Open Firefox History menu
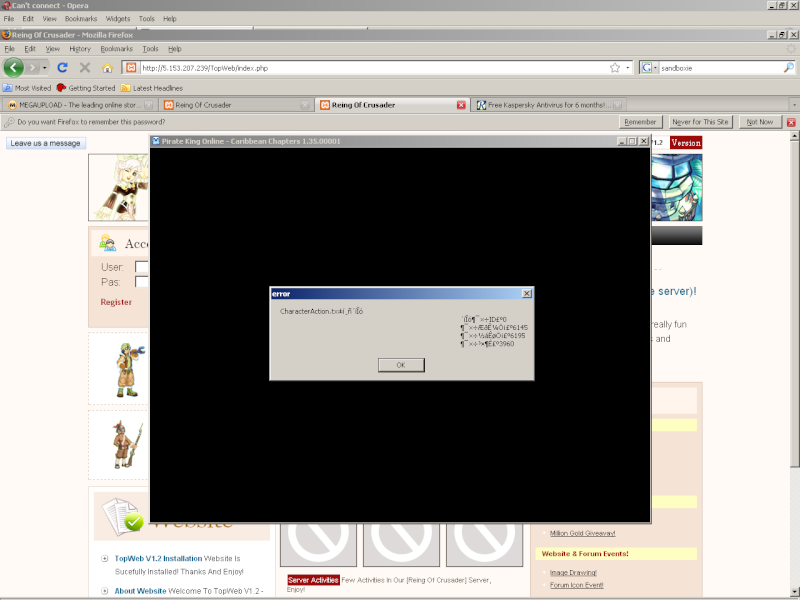Image resolution: width=800 pixels, height=600 pixels. click(x=80, y=49)
